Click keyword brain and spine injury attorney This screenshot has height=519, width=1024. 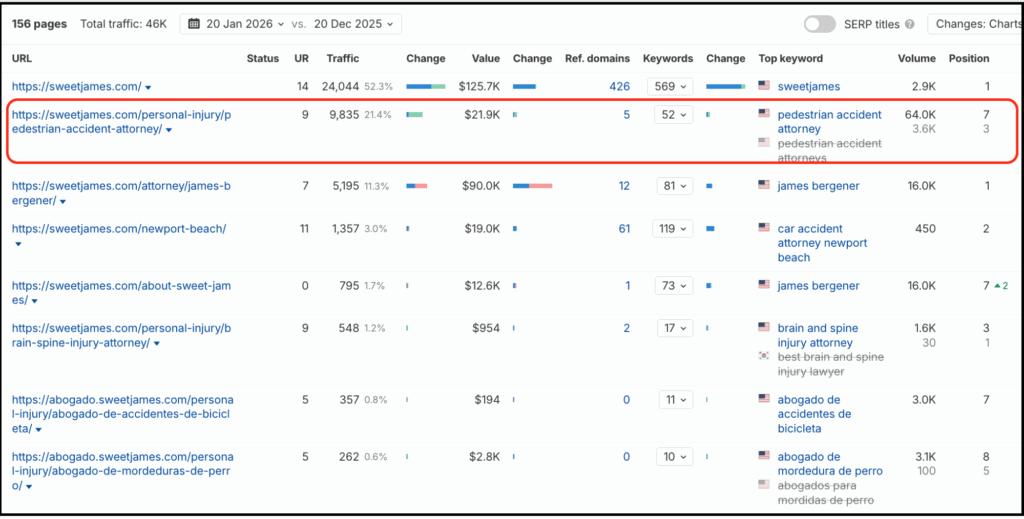pos(818,335)
